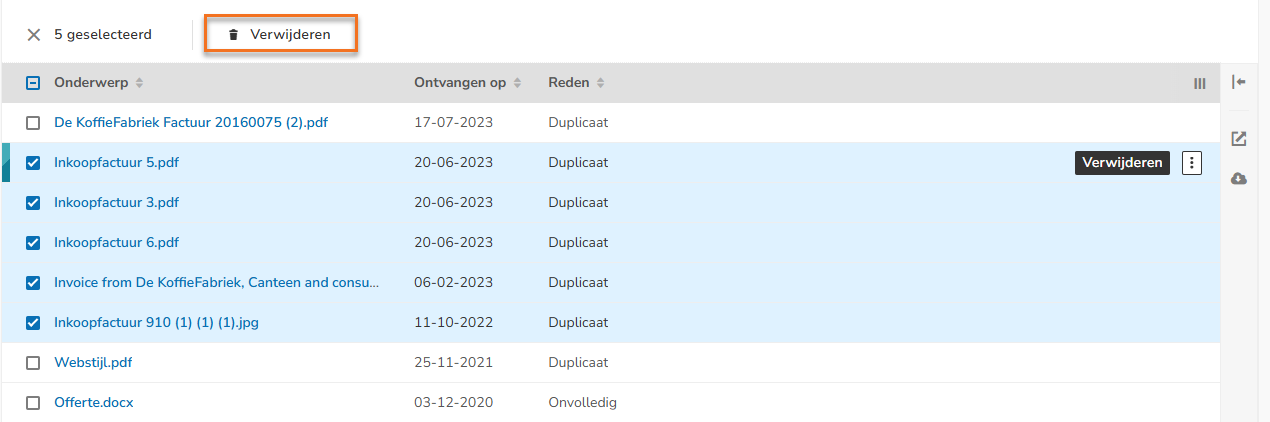Check the De KoffieFabriek Factuur checkbox
Screen dimensions: 1270x422
click(x=33, y=123)
